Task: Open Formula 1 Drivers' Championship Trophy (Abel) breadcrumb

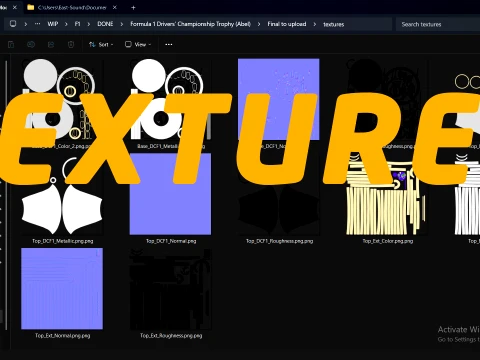Action: coord(190,24)
